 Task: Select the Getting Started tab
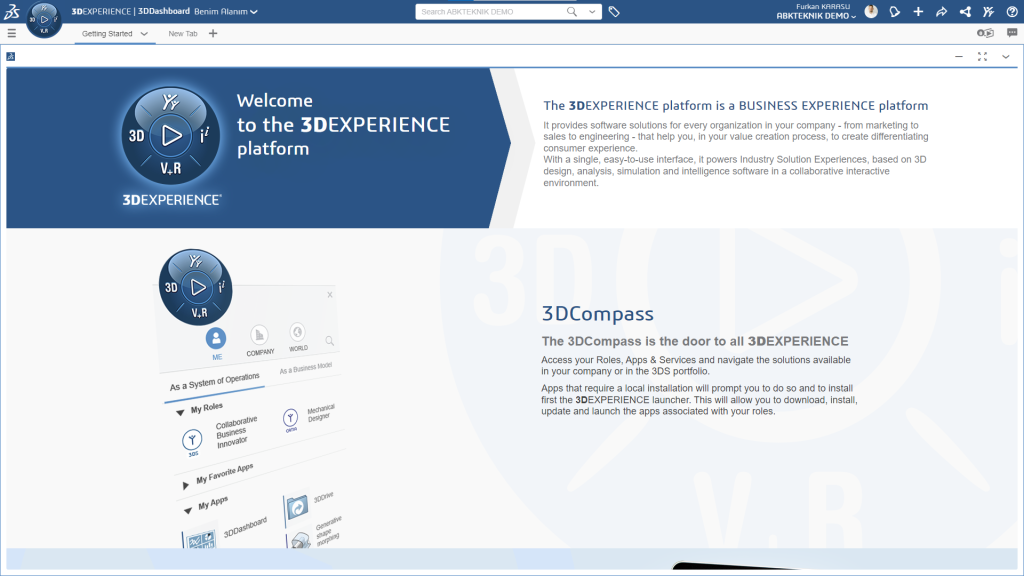pos(107,34)
